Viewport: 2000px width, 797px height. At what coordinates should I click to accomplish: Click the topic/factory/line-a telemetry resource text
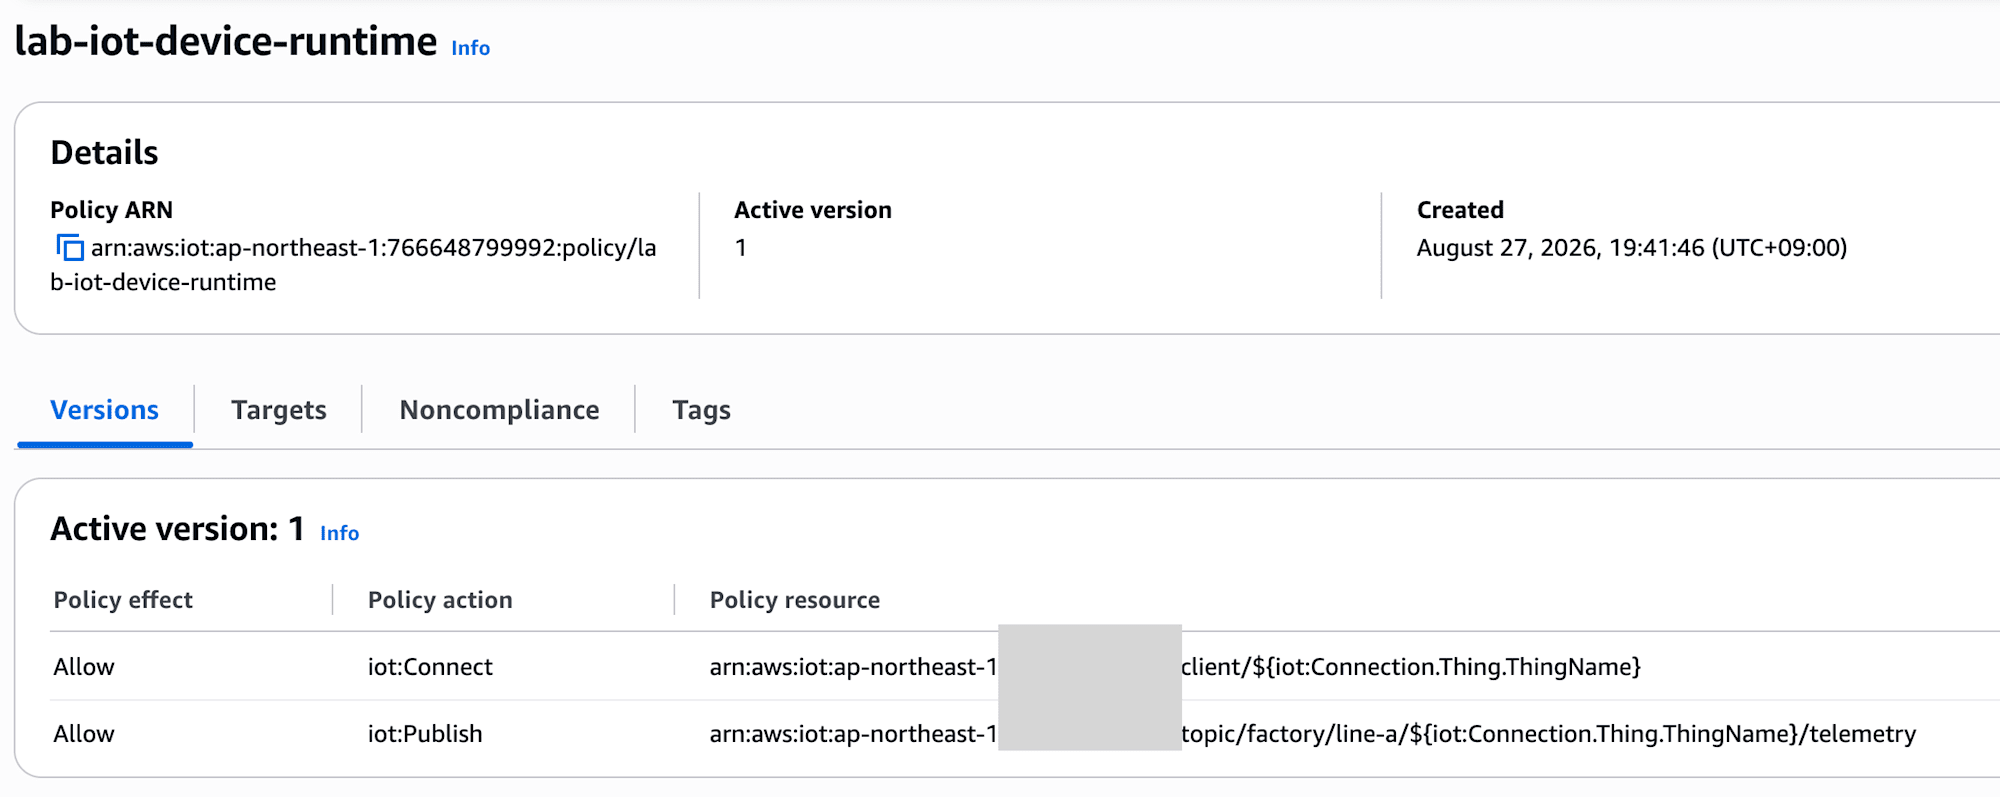point(1549,734)
